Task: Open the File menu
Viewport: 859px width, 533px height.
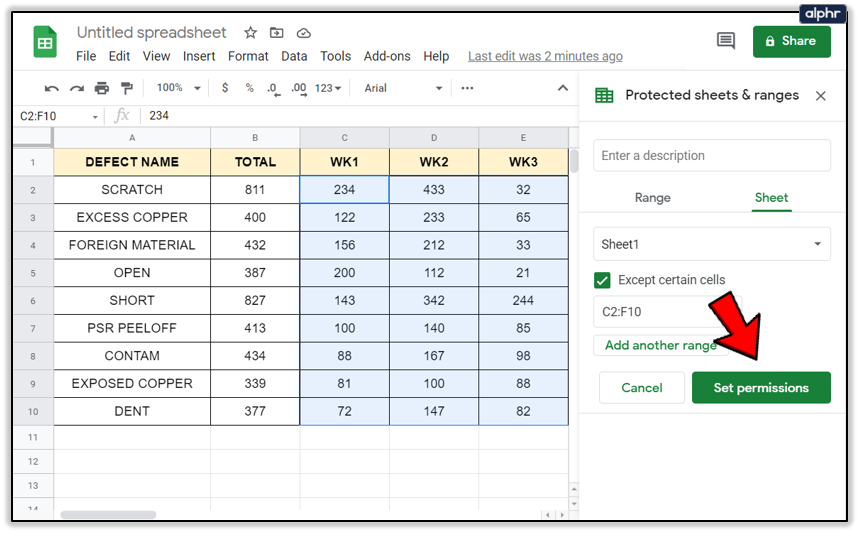Action: (86, 56)
